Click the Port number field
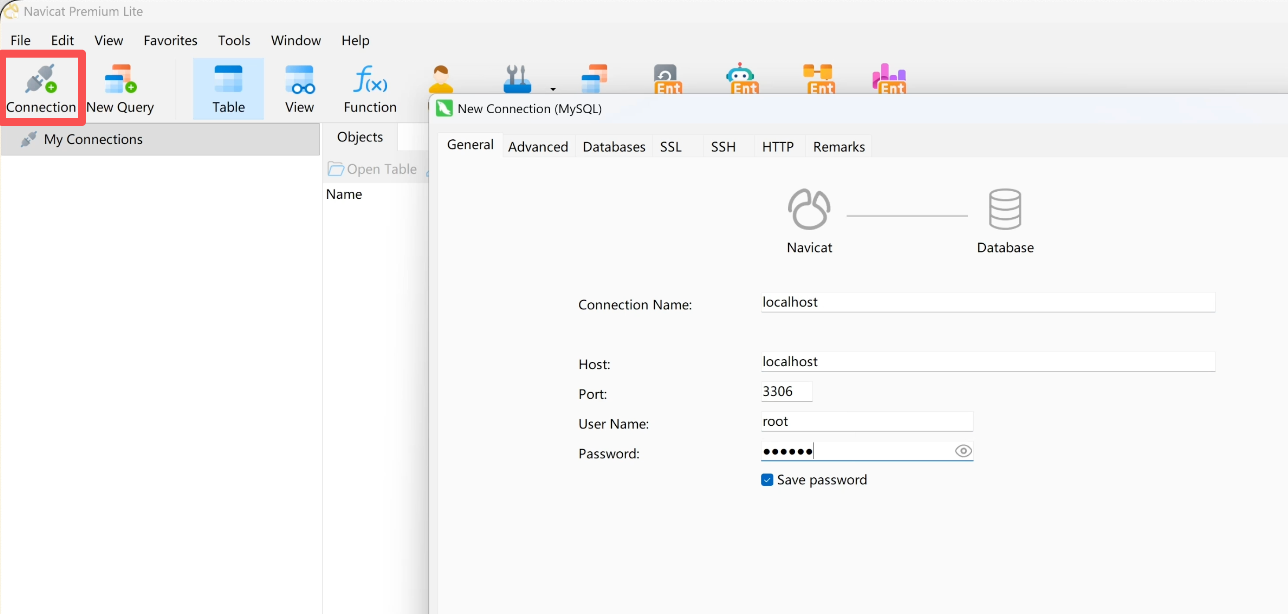 pyautogui.click(x=786, y=392)
